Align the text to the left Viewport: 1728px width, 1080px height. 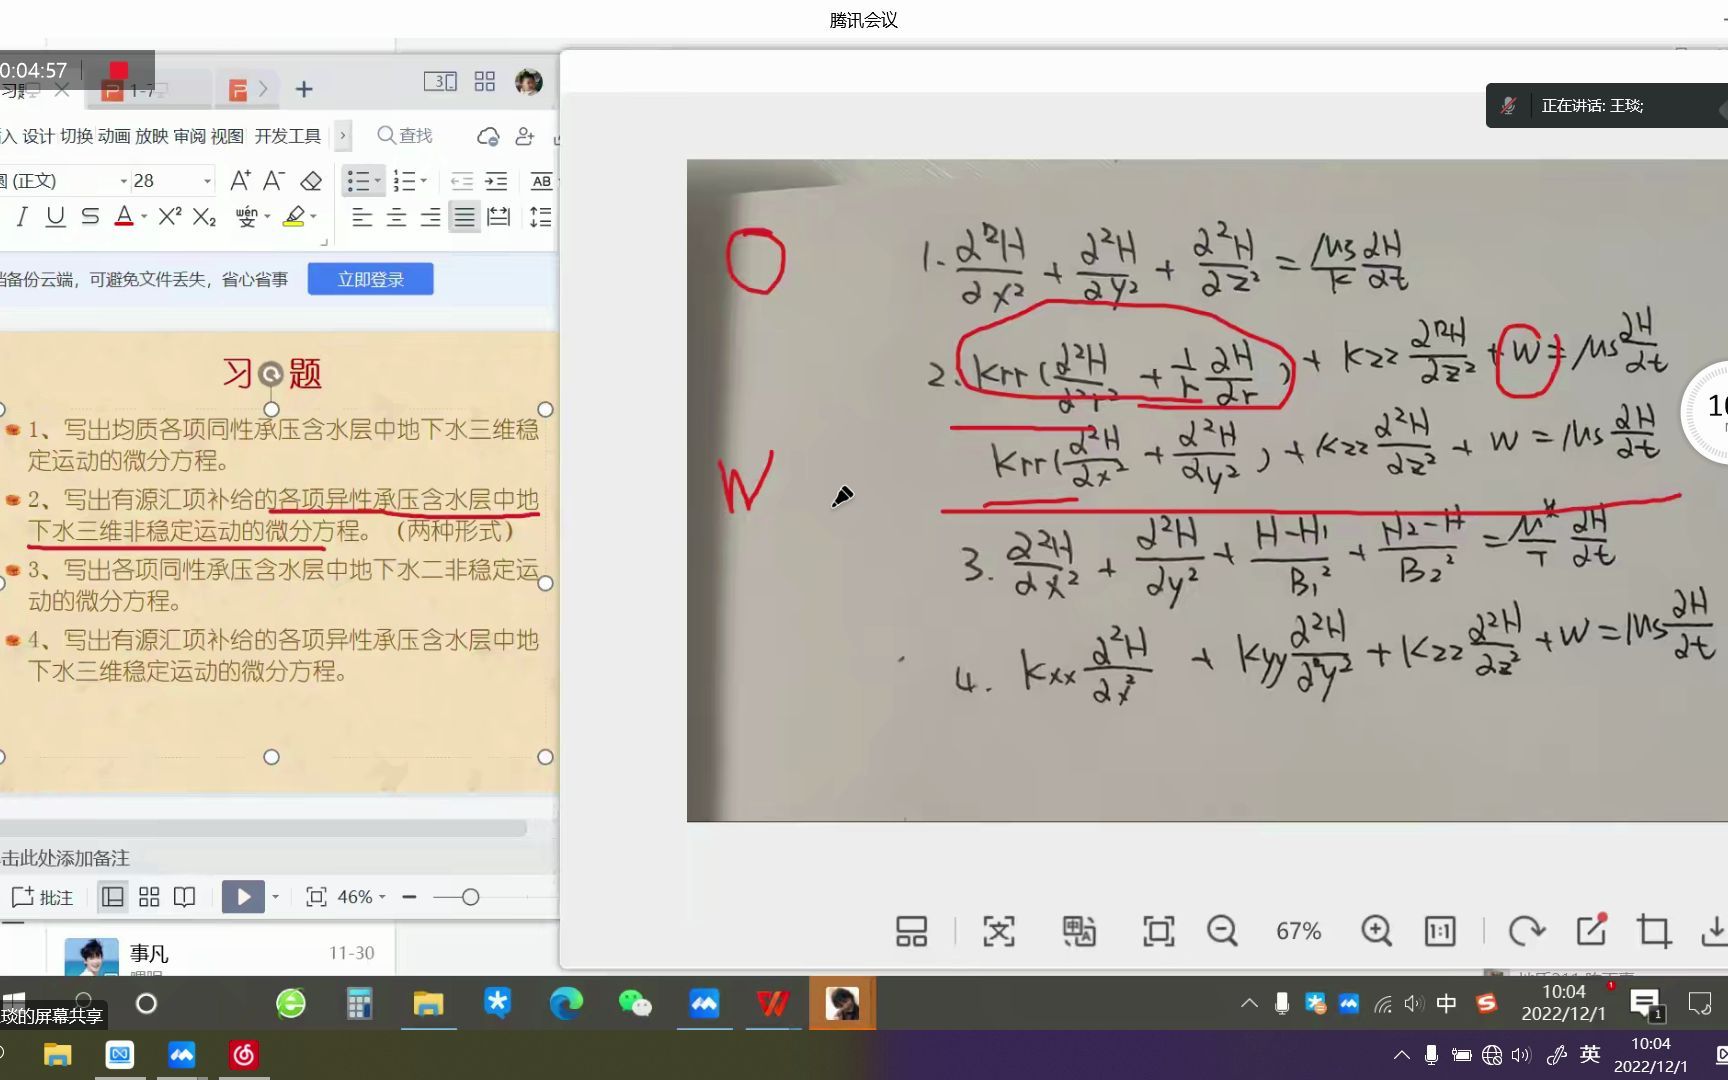tap(362, 216)
